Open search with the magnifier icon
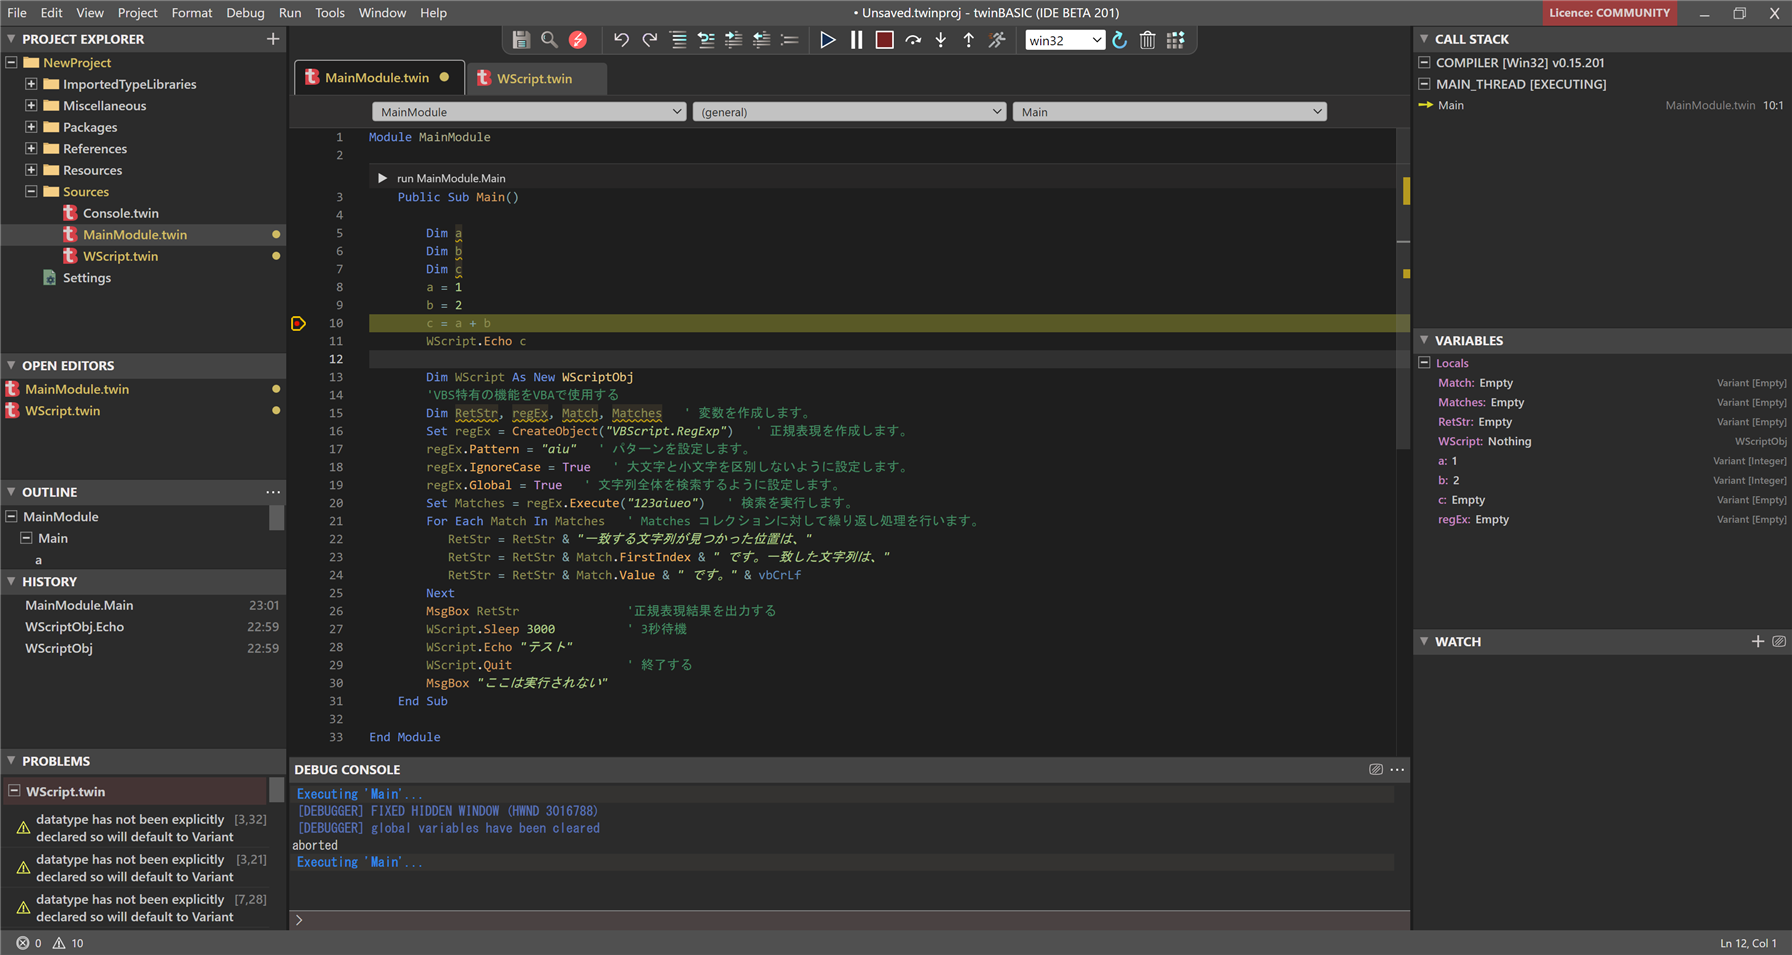 549,40
